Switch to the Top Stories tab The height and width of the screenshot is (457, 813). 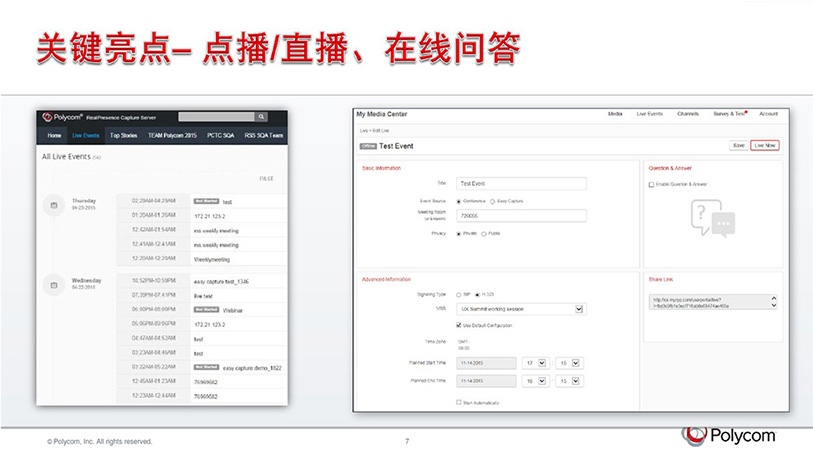click(x=123, y=135)
